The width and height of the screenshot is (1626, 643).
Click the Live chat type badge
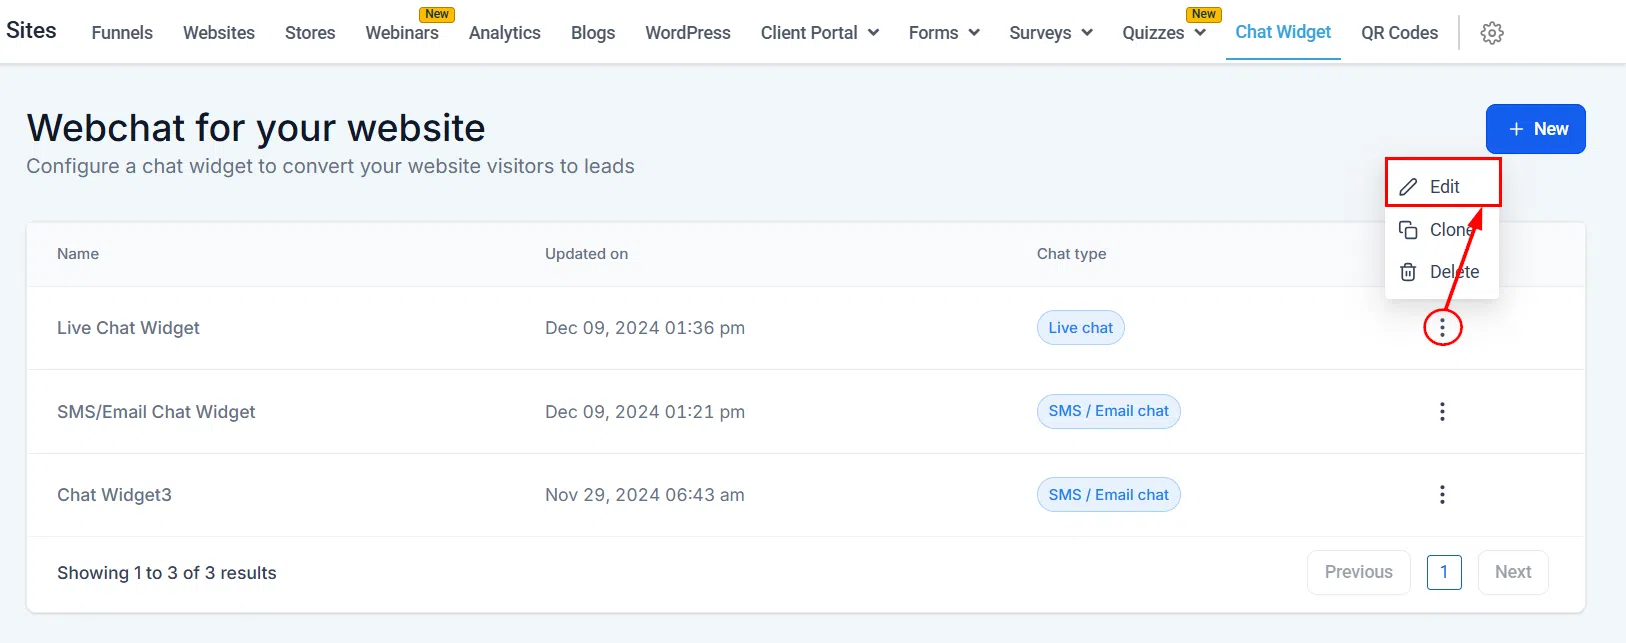click(1081, 328)
